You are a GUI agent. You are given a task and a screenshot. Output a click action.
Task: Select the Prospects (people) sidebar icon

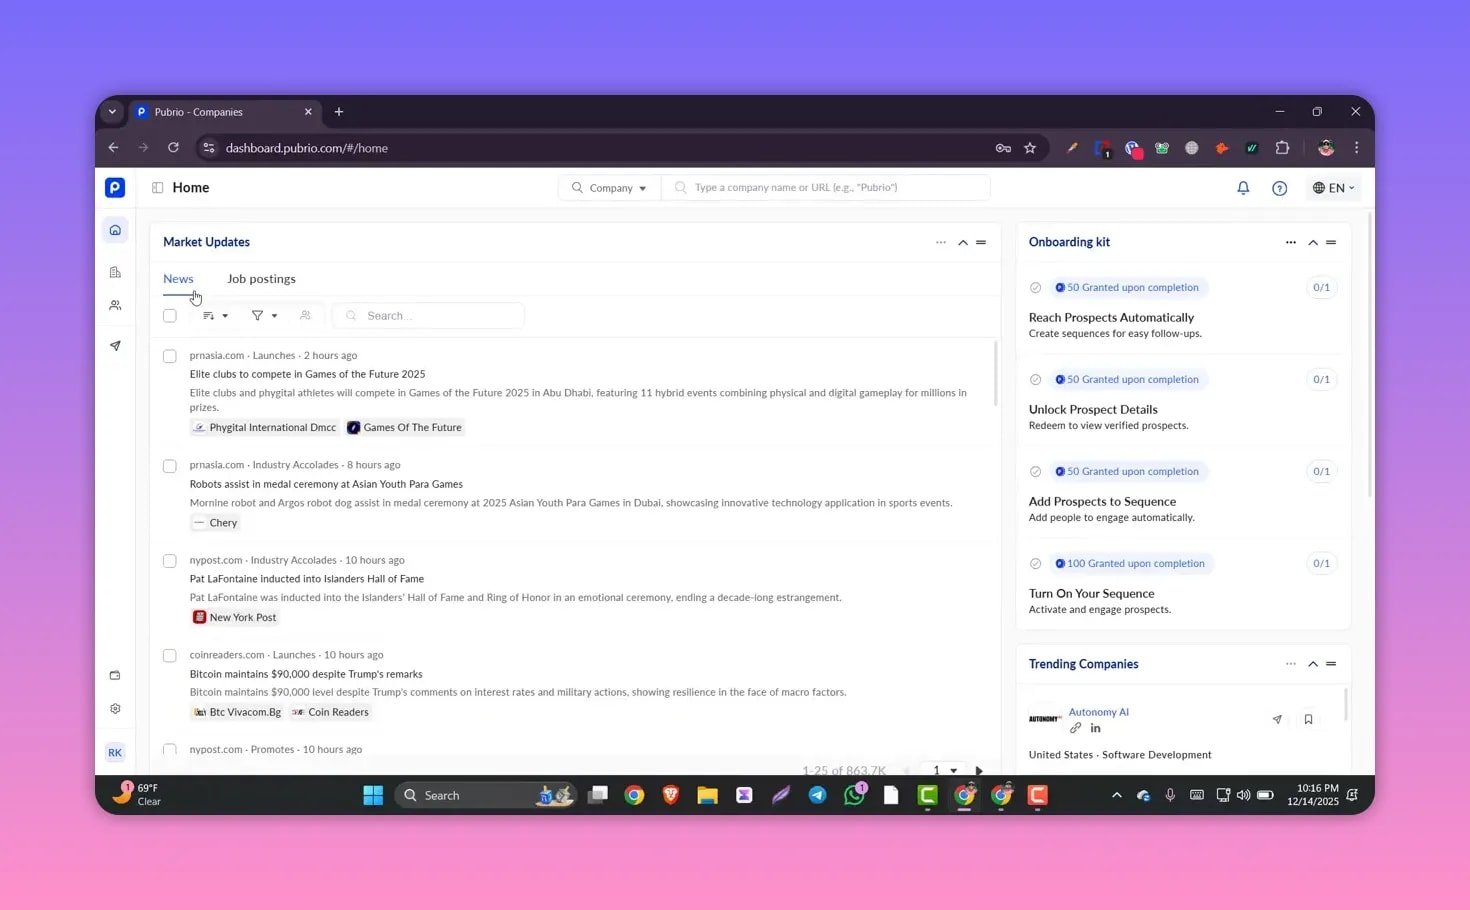[x=115, y=305]
